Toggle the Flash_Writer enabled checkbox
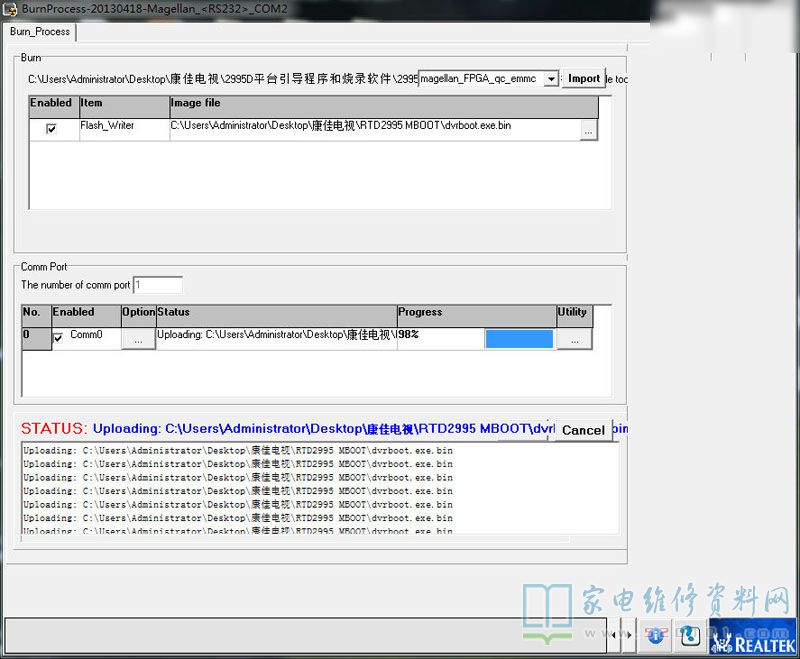Screen dimensions: 800x659 pyautogui.click(x=51, y=128)
